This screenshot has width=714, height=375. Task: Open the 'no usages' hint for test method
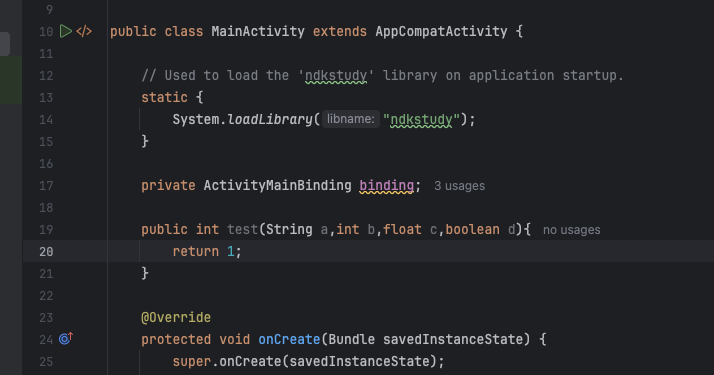point(571,230)
